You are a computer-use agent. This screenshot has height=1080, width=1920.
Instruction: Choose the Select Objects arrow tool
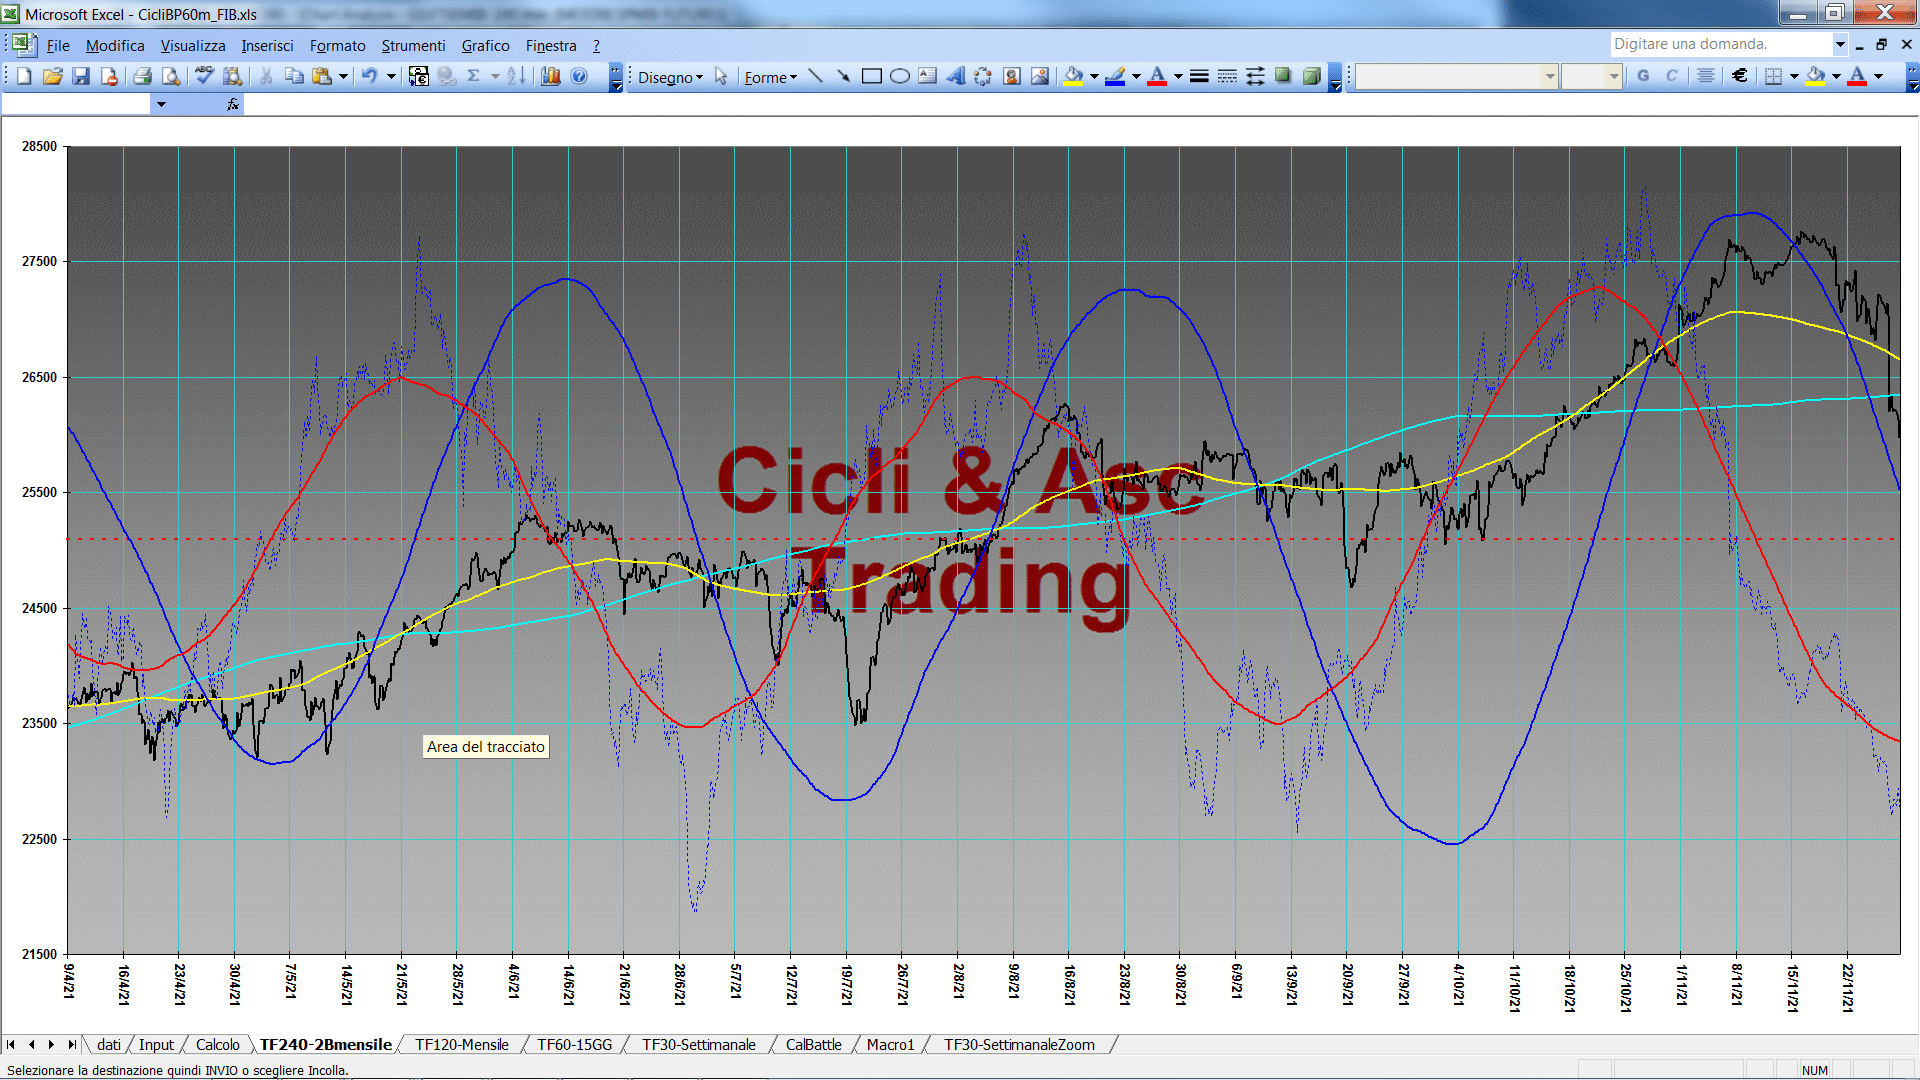[x=721, y=76]
